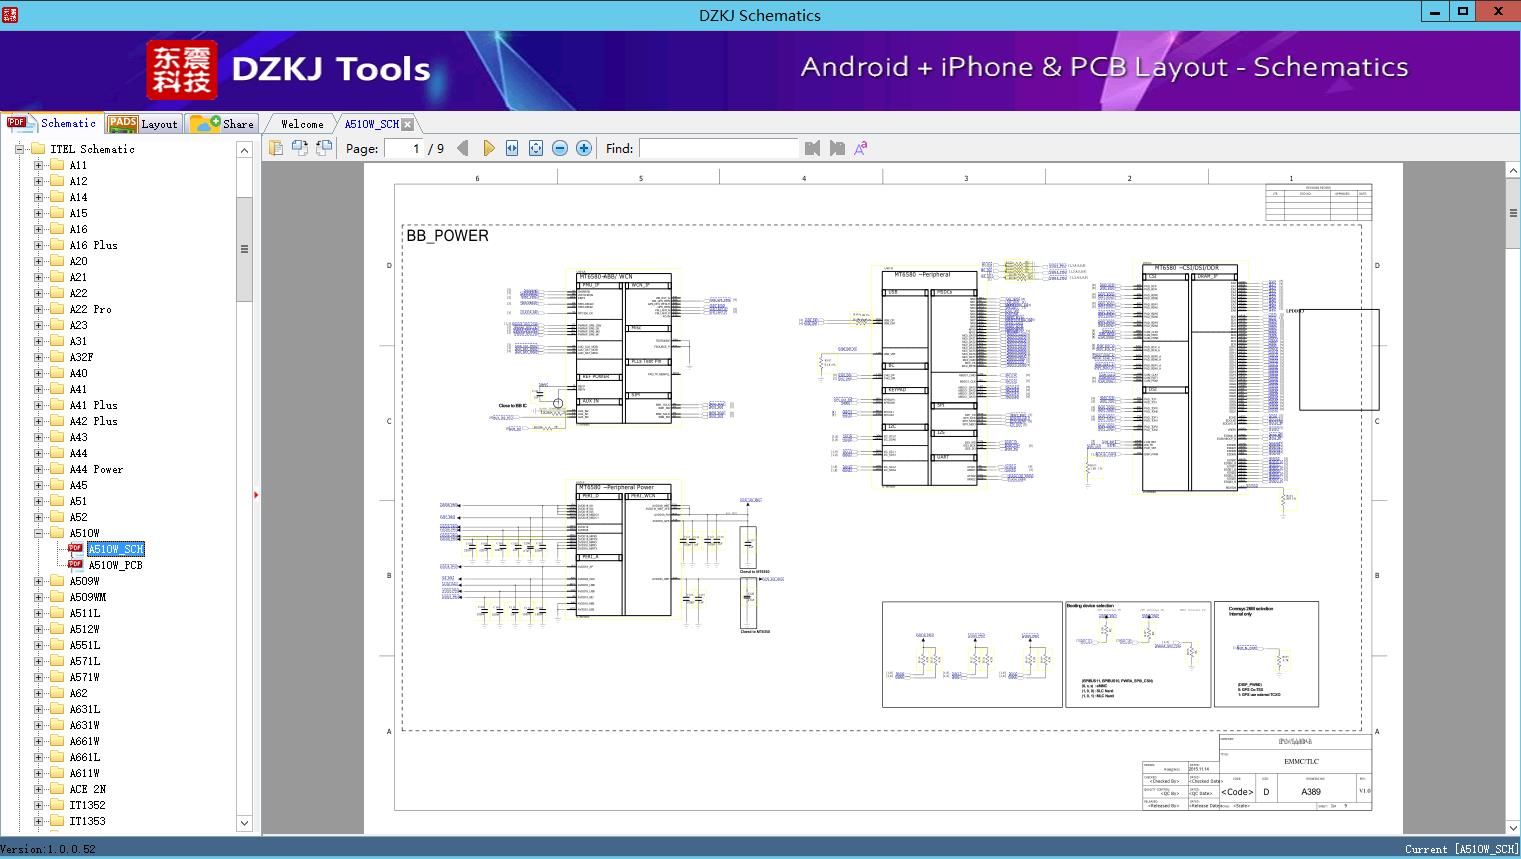Close the A510W_SCH tab
Viewport: 1521px width, 859px height.
point(408,124)
